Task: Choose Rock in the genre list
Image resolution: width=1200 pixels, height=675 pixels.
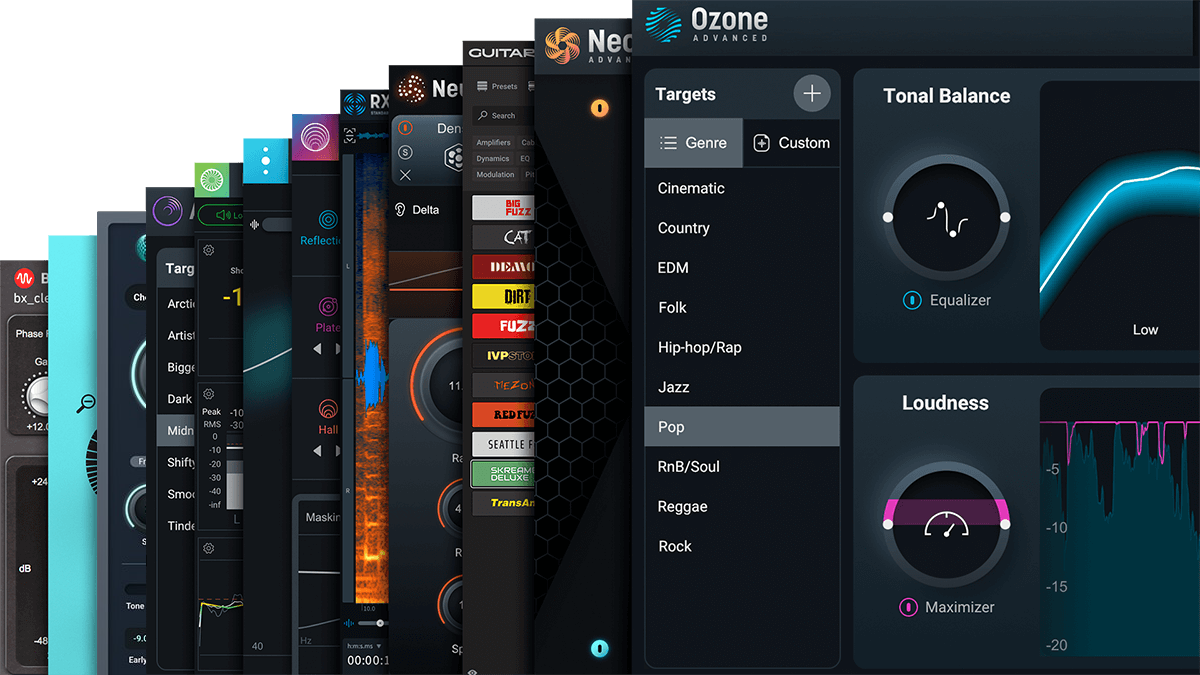Action: coord(742,546)
